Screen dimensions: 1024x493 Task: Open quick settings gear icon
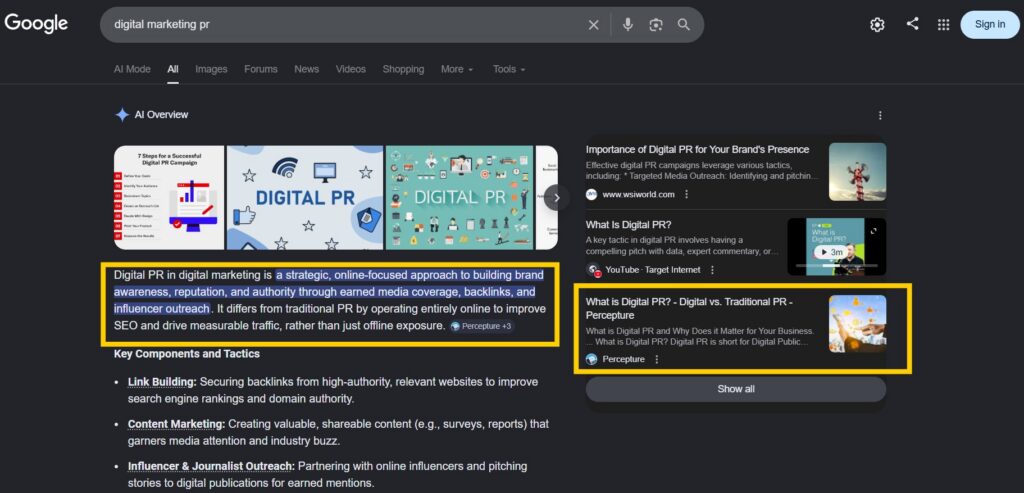877,25
